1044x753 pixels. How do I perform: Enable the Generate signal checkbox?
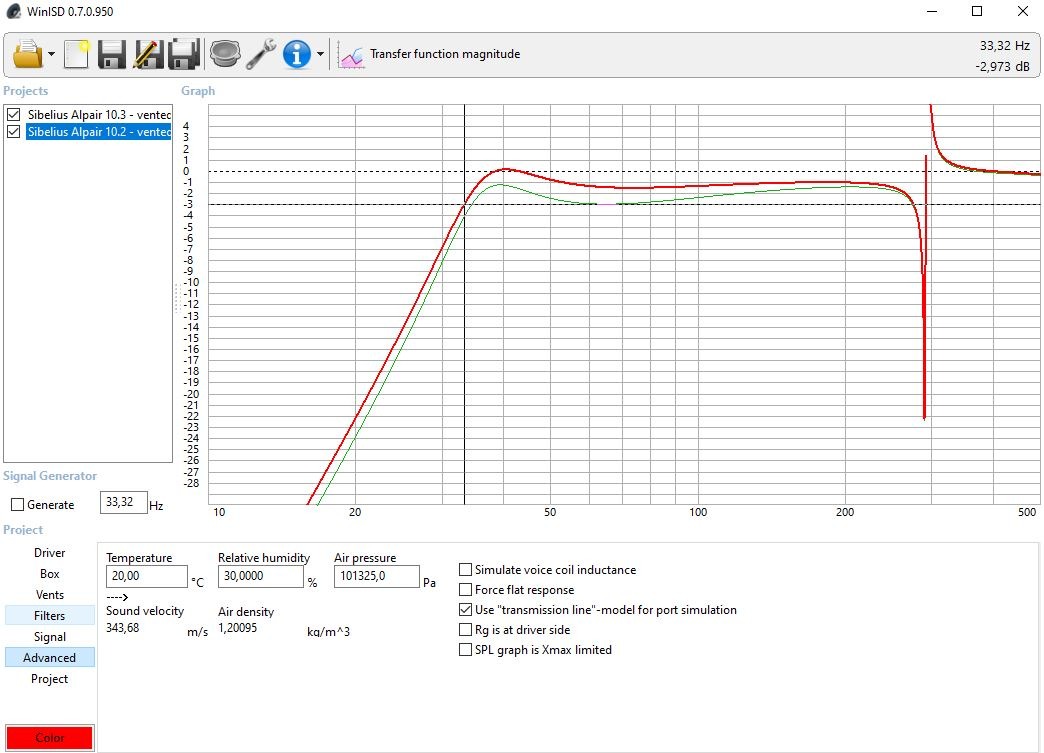point(18,505)
